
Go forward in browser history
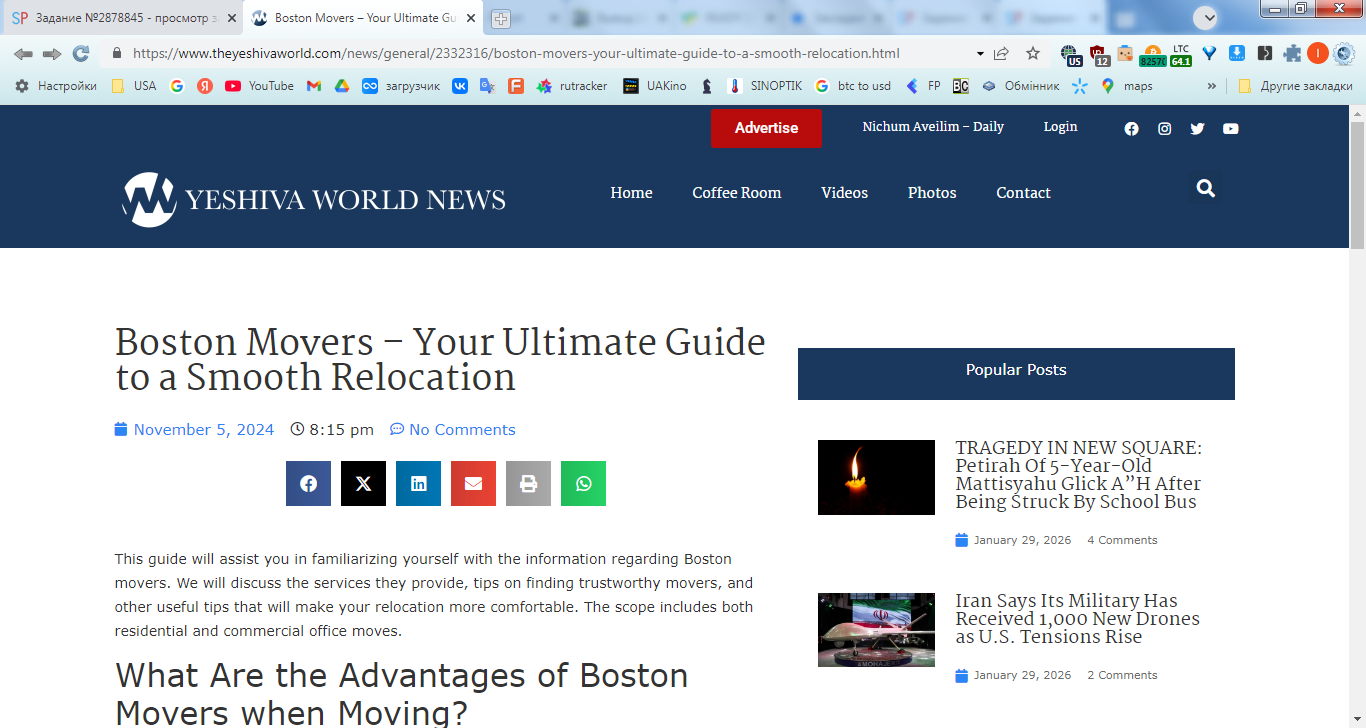(x=52, y=54)
